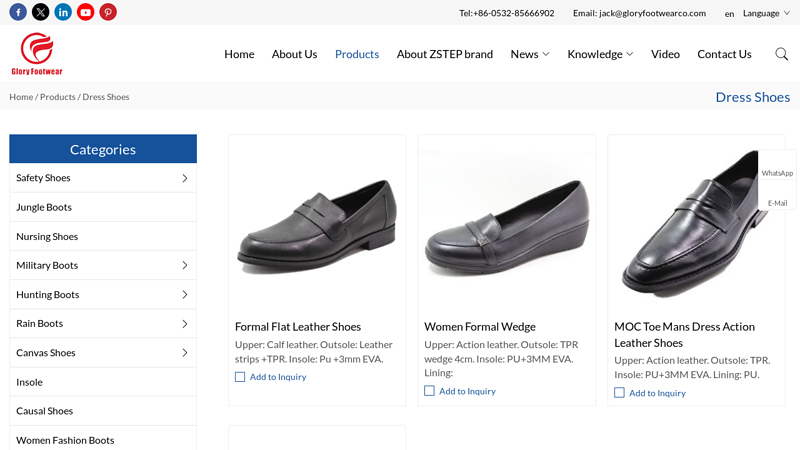Viewport: 800px width, 450px height.
Task: Expand the Military Boots category arrow
Action: click(185, 265)
